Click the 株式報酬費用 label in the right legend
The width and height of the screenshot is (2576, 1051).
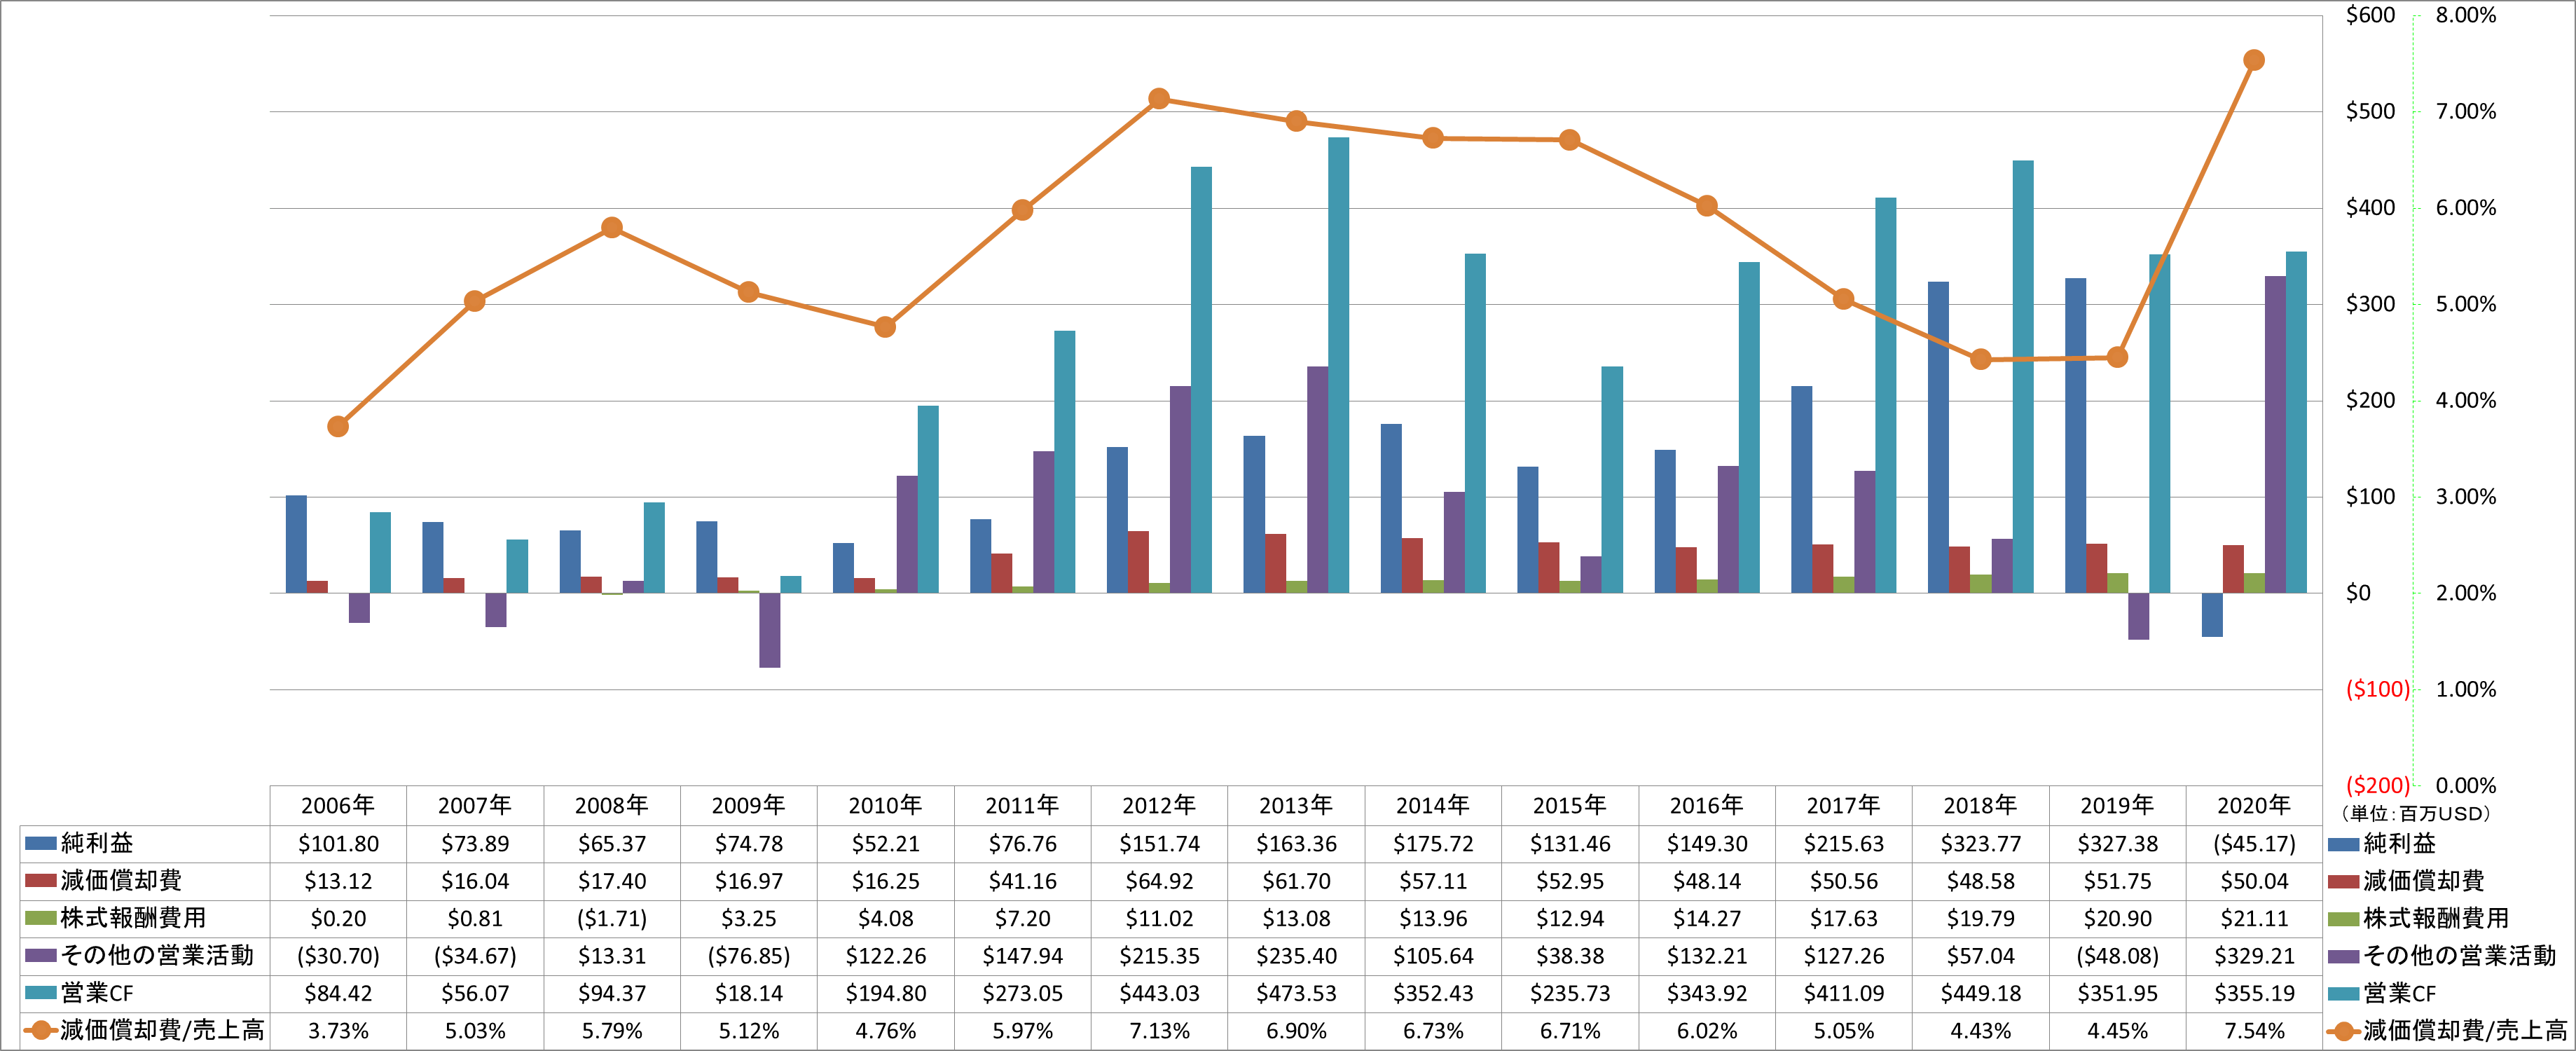coord(2436,918)
